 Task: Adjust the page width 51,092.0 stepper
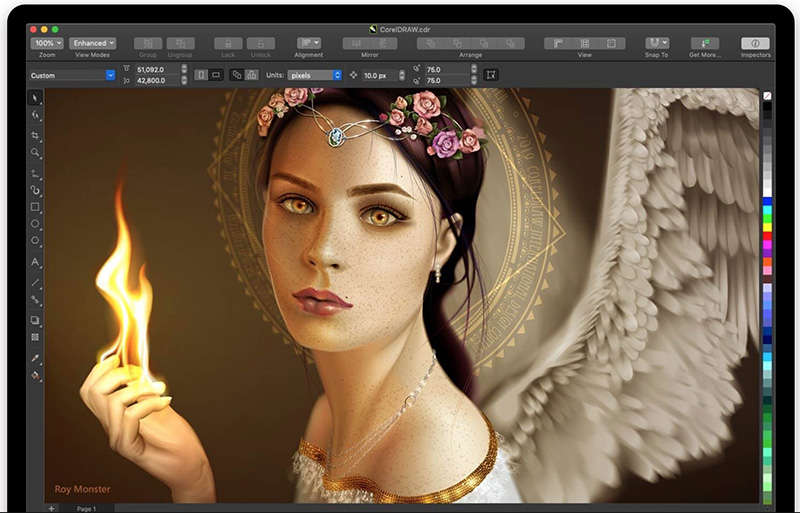[184, 69]
